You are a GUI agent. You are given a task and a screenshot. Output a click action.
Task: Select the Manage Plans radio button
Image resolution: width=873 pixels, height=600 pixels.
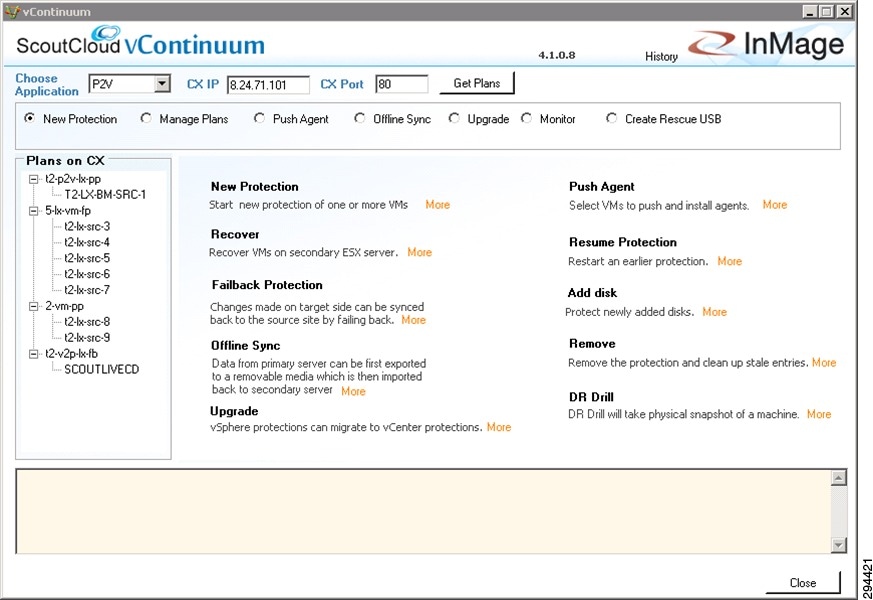click(x=146, y=118)
